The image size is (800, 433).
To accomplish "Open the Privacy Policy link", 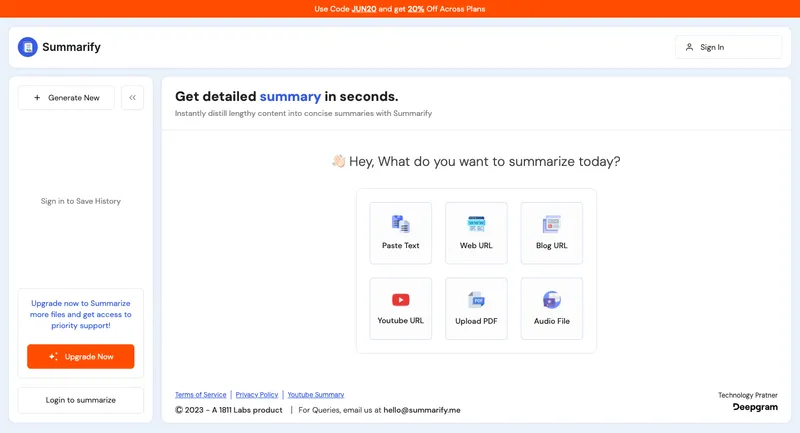I will pos(257,395).
